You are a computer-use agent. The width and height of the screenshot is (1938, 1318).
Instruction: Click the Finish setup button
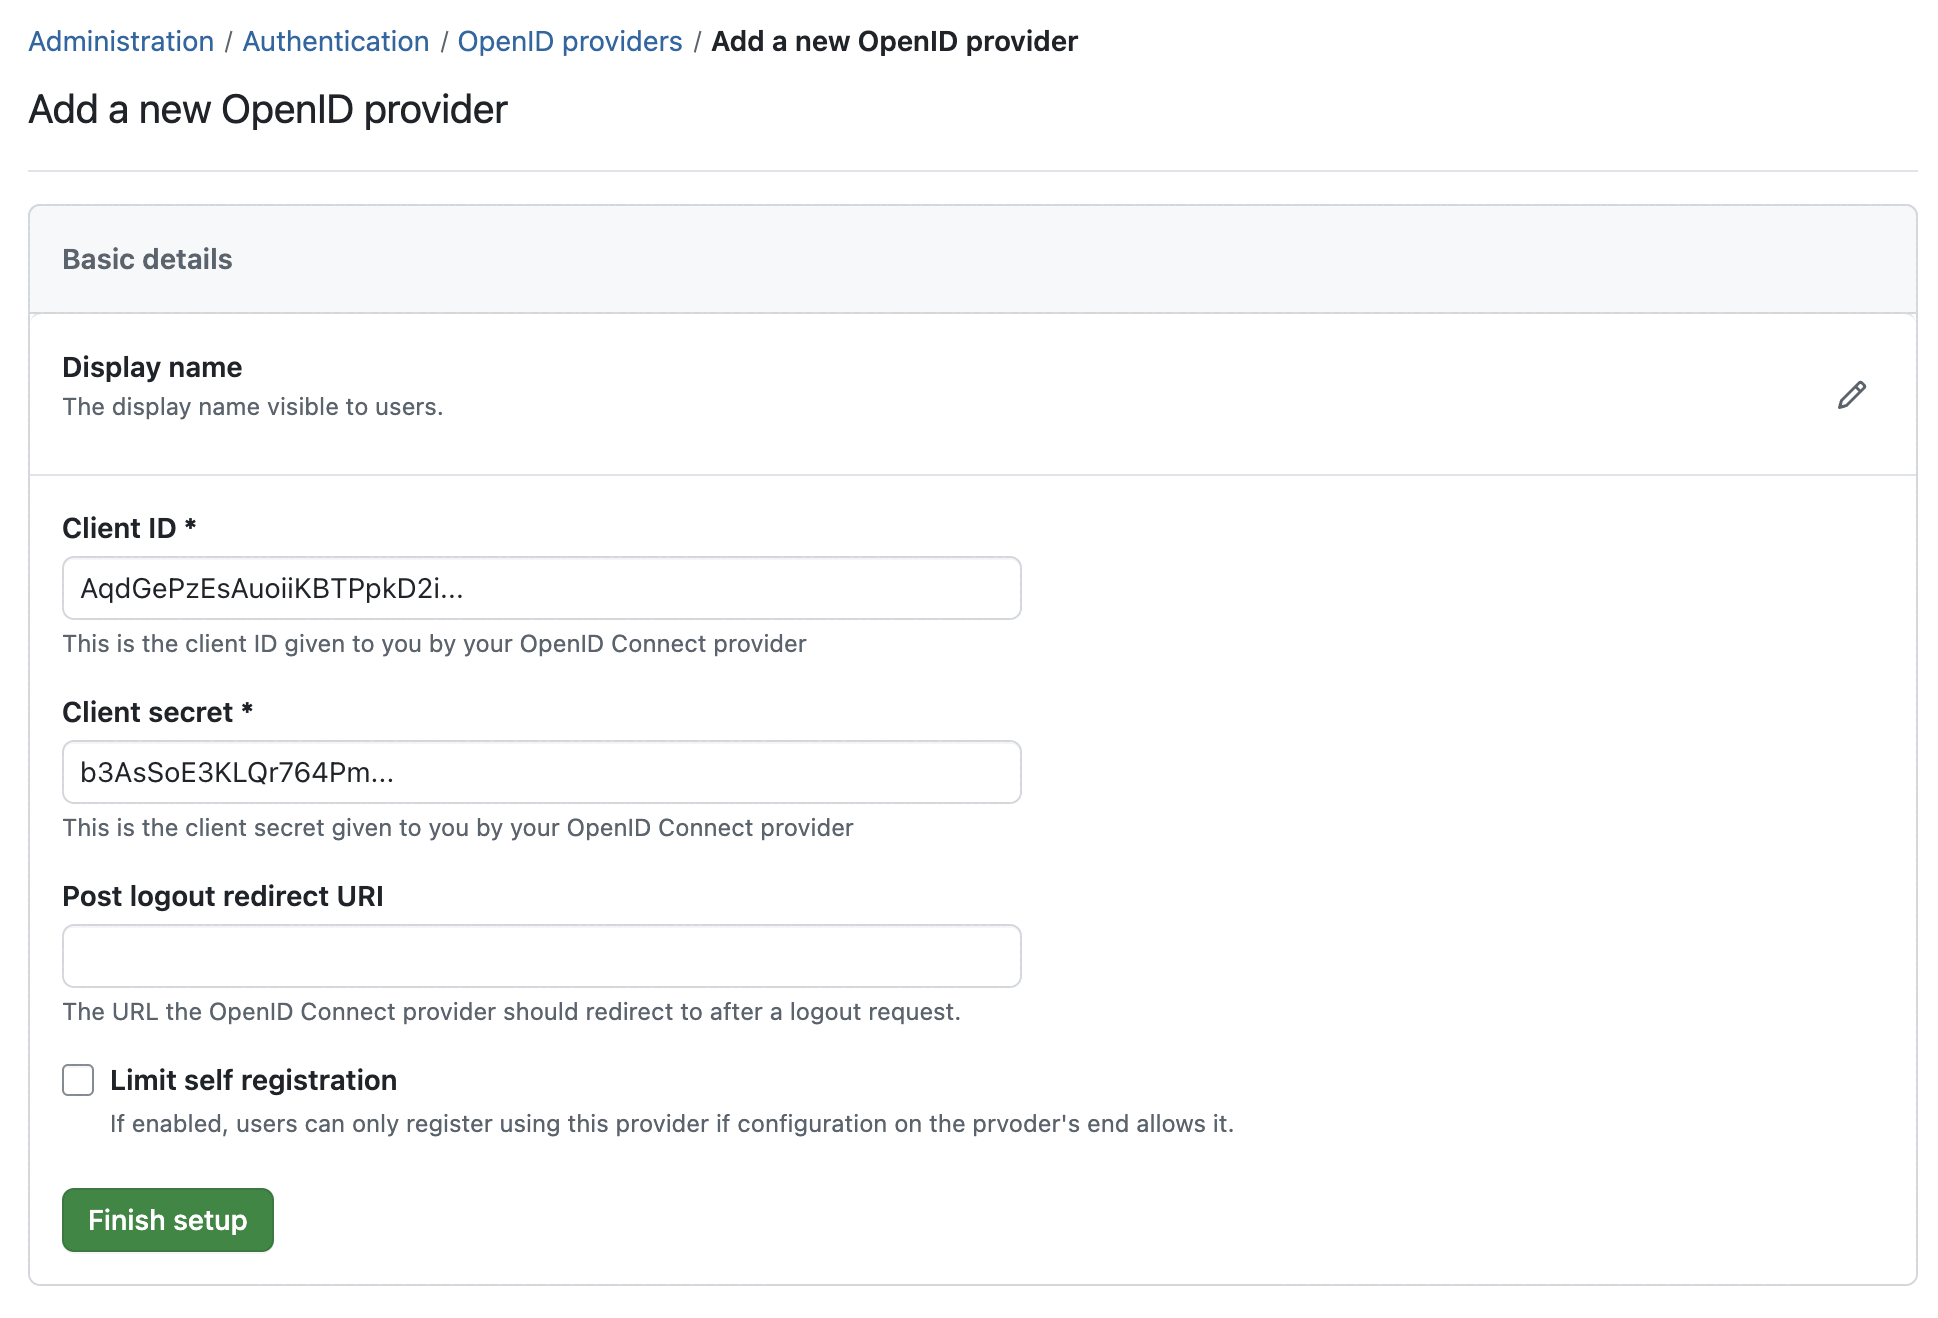[x=167, y=1220]
